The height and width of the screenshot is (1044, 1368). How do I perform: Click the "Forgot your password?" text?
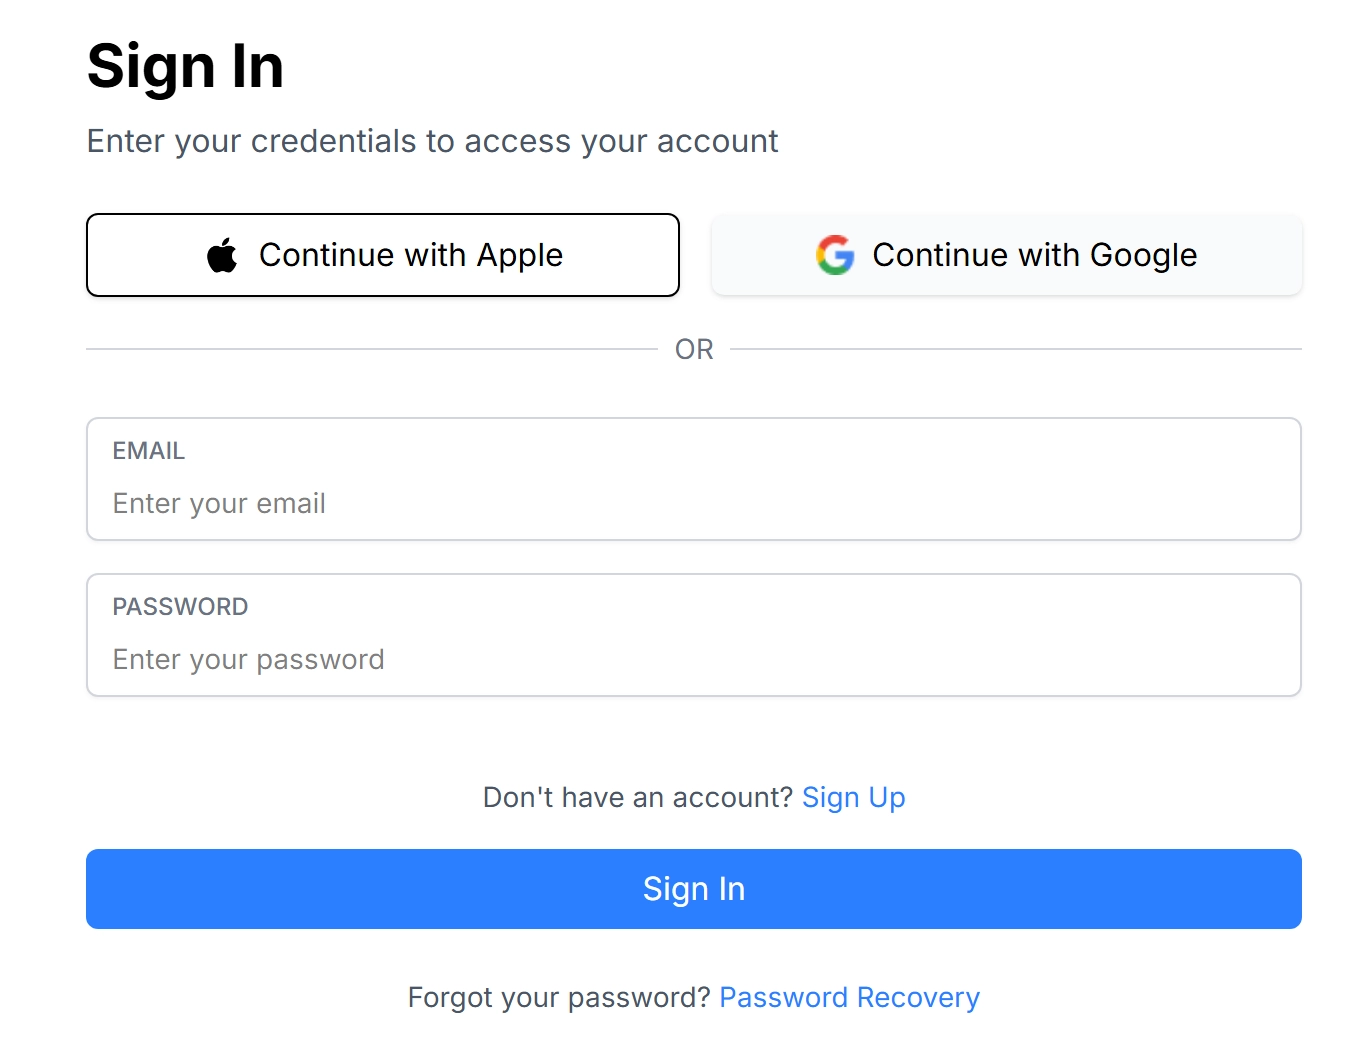pyautogui.click(x=559, y=998)
